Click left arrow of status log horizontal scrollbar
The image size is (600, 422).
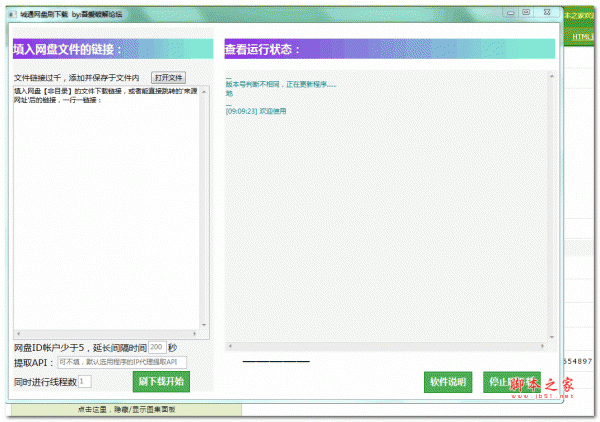(x=230, y=346)
